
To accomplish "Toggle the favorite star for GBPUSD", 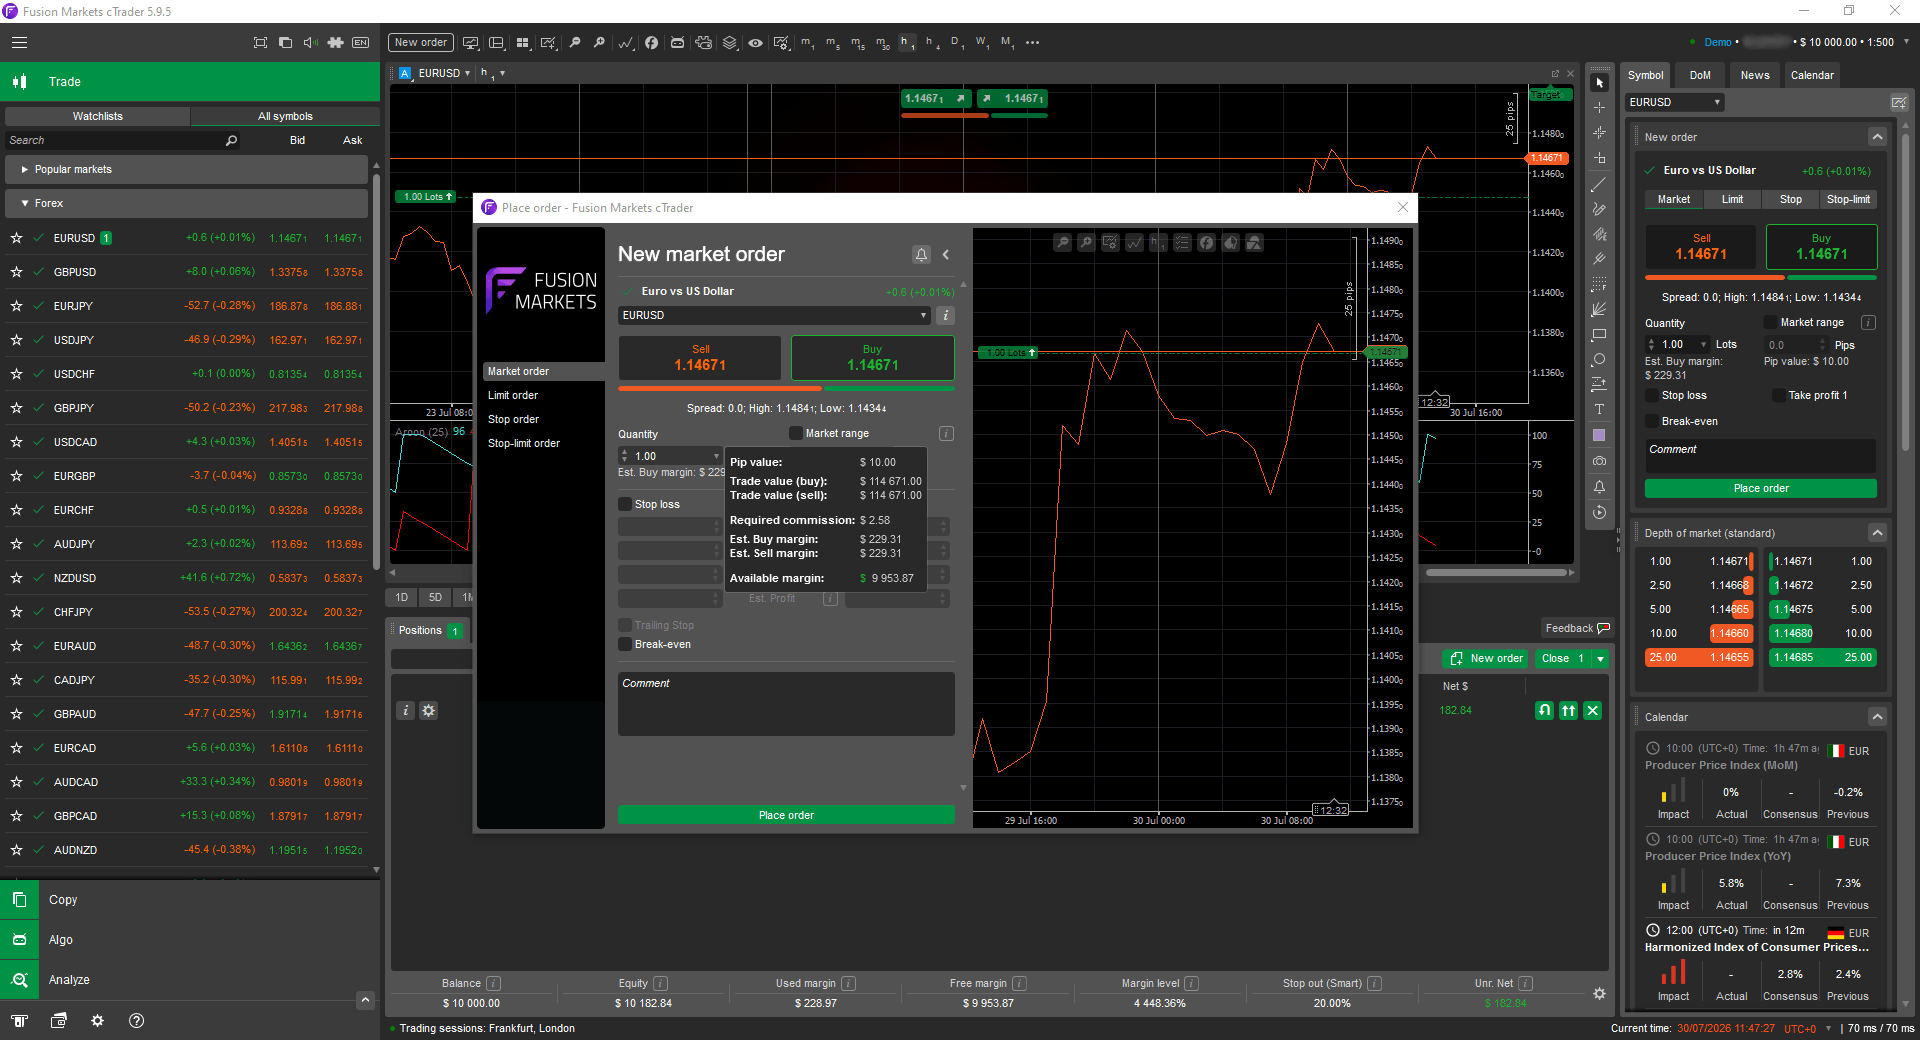I will tap(16, 272).
